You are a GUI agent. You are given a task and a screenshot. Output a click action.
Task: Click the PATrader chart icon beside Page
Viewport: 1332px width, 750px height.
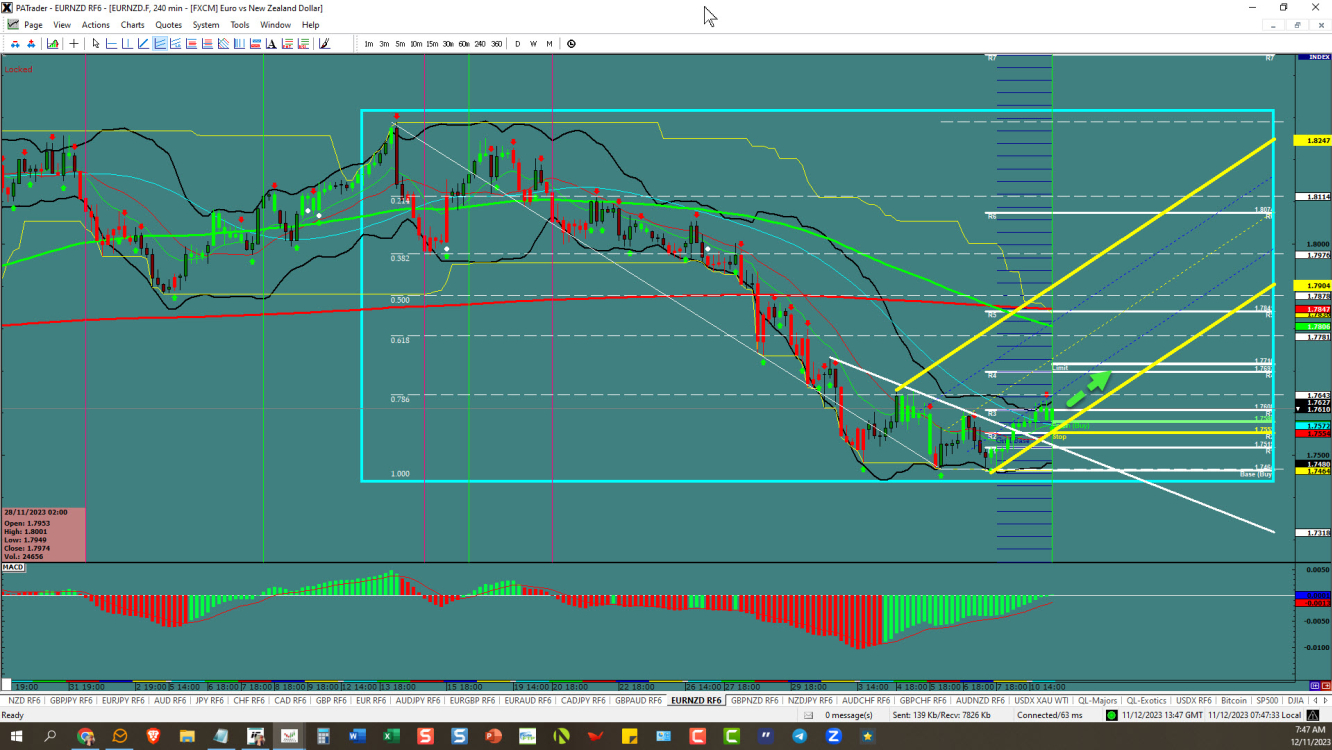12,25
